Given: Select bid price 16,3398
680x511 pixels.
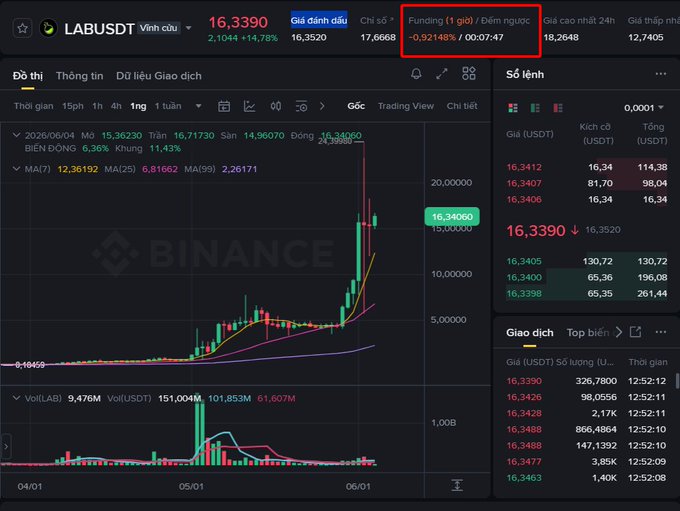Looking at the screenshot, I should pos(524,294).
